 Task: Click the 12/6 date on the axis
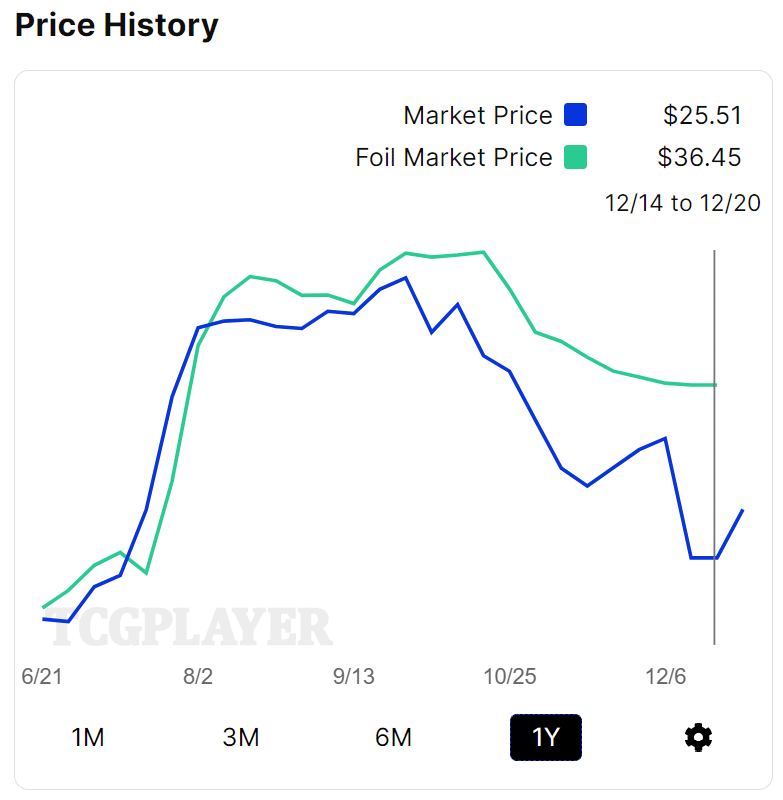point(665,676)
